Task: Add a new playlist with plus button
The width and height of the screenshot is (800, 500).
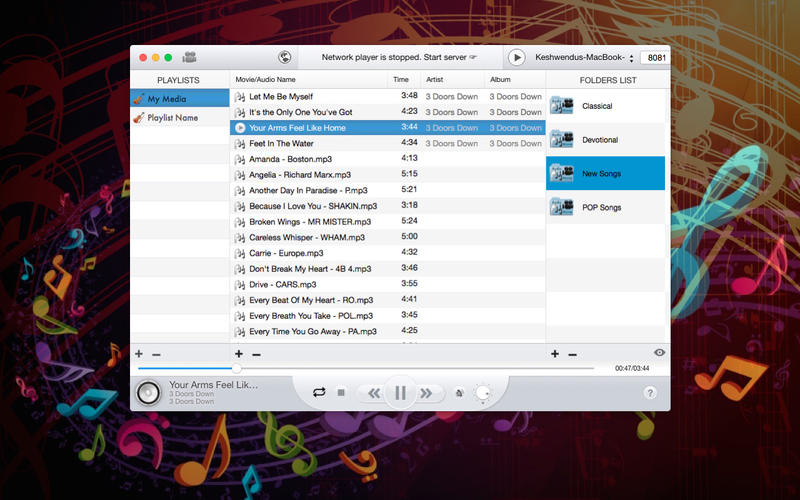Action: click(139, 354)
